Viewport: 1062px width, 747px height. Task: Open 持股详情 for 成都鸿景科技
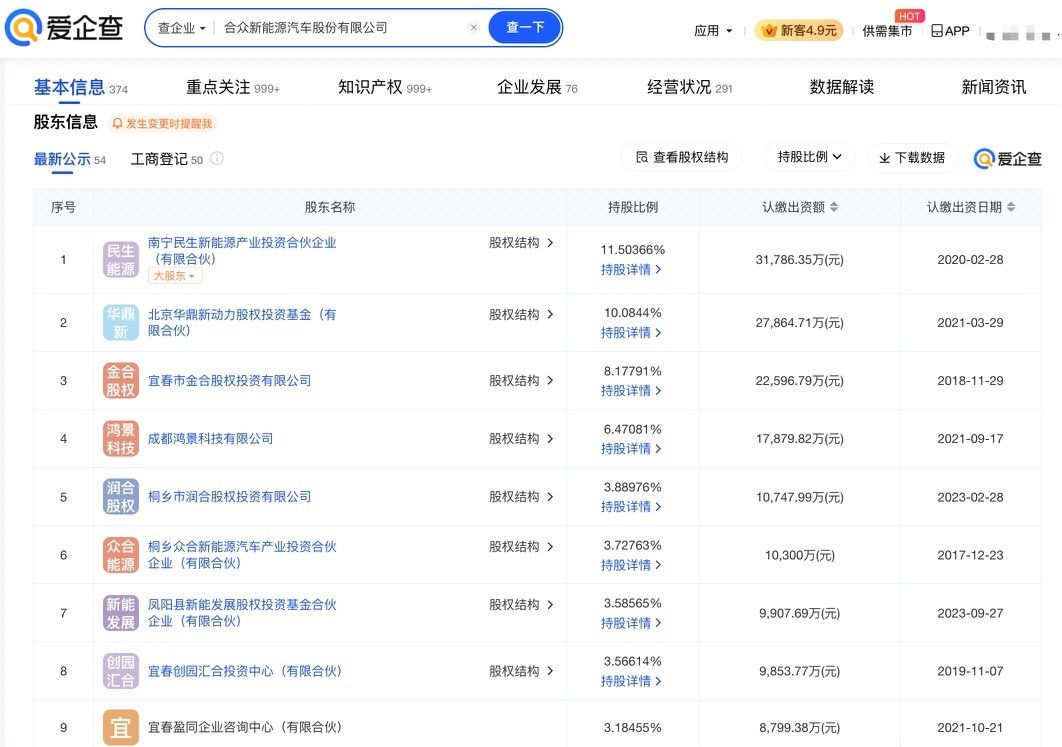point(631,449)
